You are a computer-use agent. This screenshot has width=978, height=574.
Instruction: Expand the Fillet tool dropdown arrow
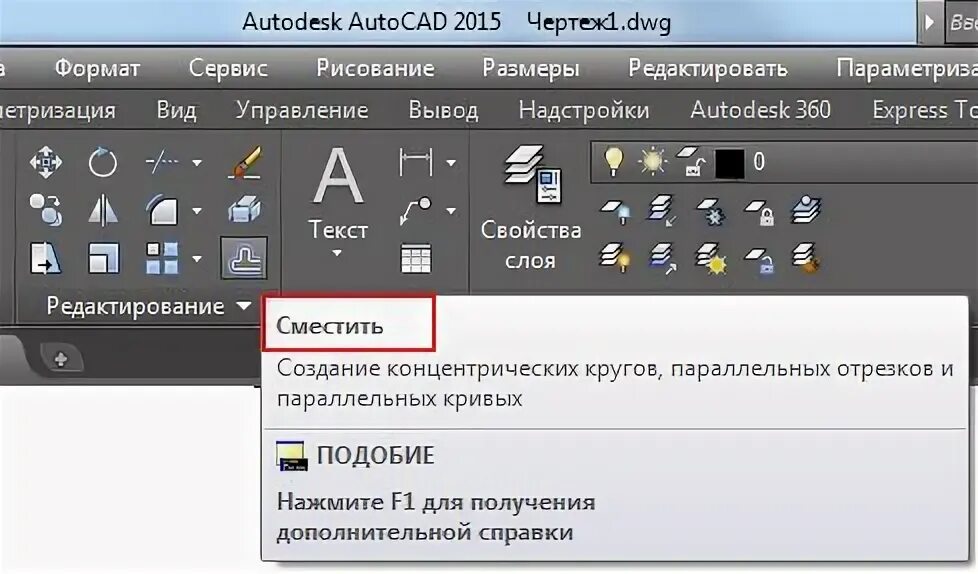[x=196, y=211]
